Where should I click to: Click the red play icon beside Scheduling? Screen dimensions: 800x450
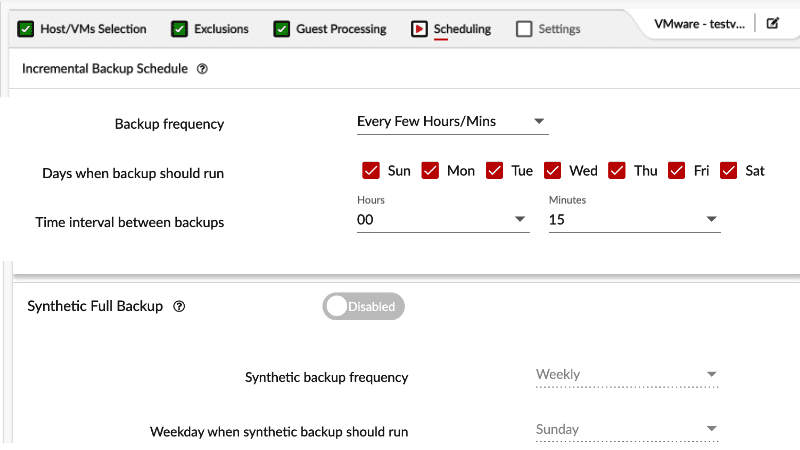[x=419, y=29]
